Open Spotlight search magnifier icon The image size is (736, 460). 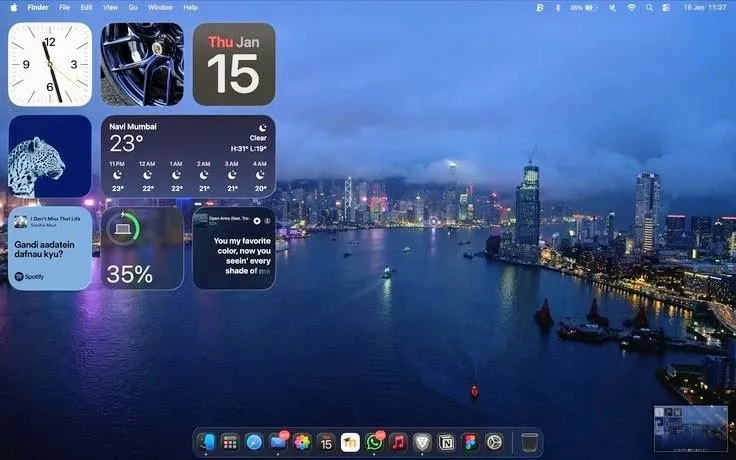(x=649, y=8)
